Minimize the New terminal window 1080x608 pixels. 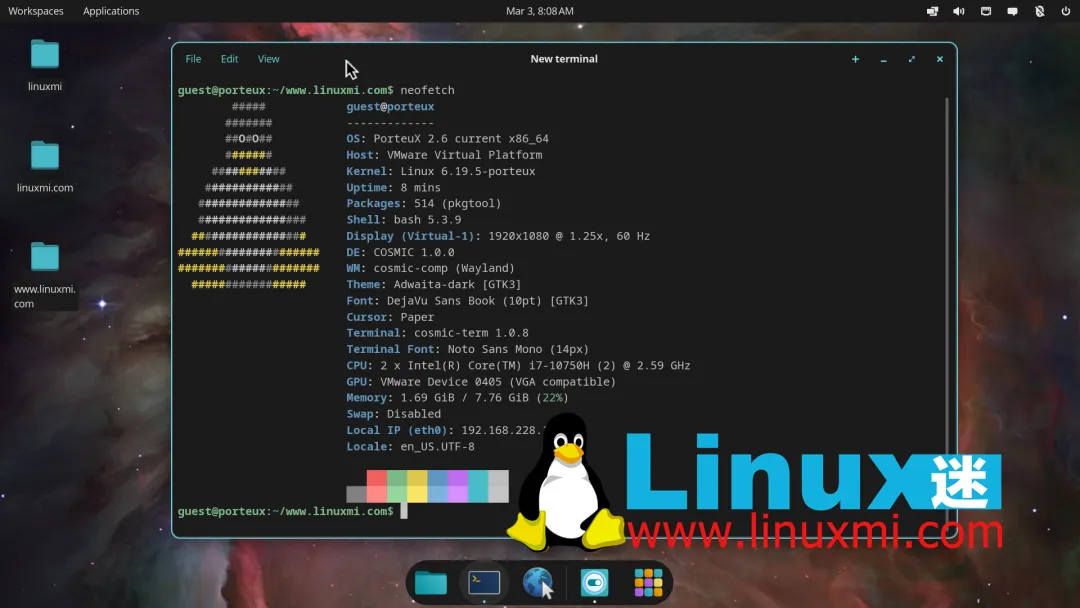(x=884, y=59)
